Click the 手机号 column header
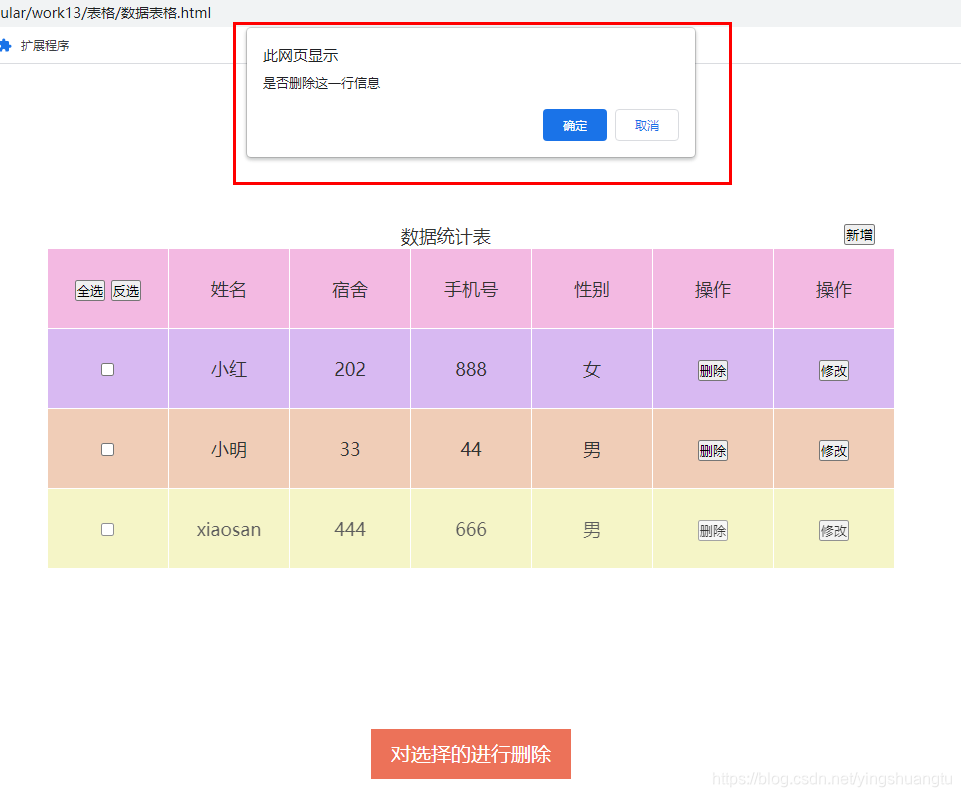This screenshot has width=961, height=797. [471, 289]
